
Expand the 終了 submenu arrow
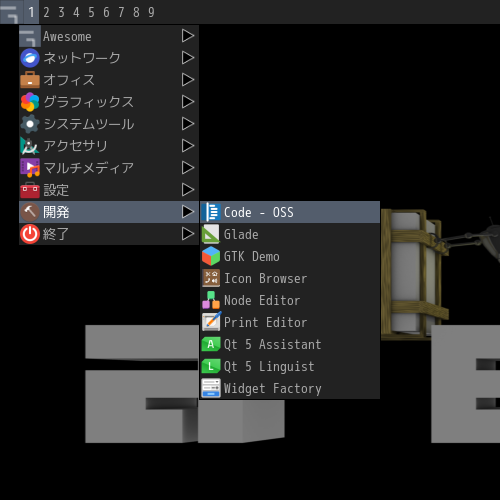pyautogui.click(x=188, y=234)
